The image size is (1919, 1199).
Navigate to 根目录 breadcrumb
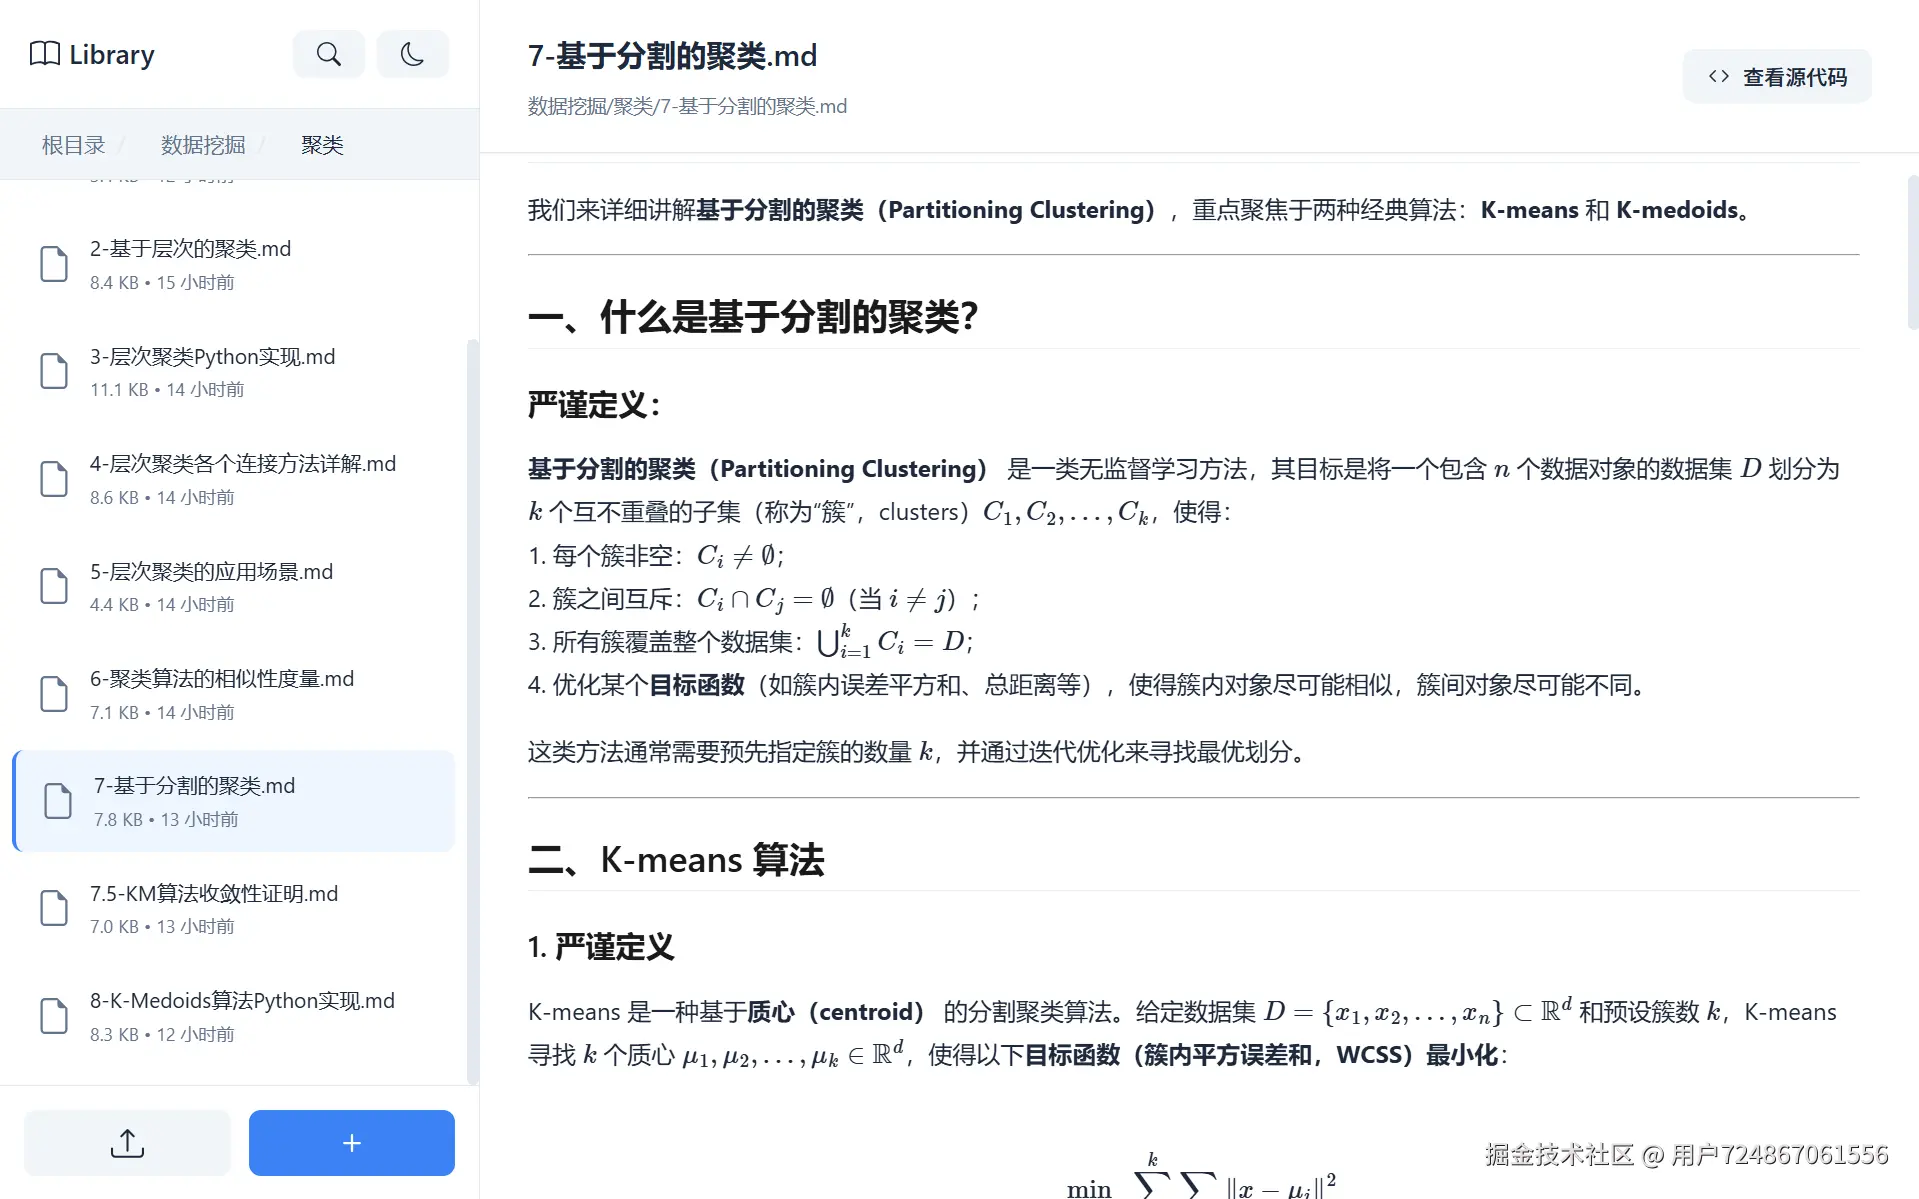click(71, 145)
